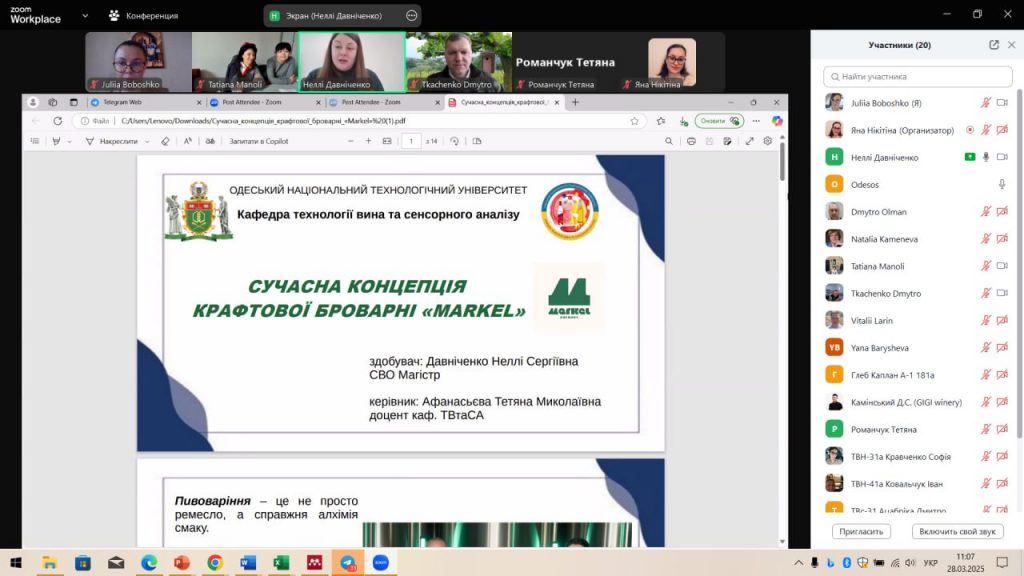
Task: Rotate PDF page icon
Action: [x=455, y=141]
